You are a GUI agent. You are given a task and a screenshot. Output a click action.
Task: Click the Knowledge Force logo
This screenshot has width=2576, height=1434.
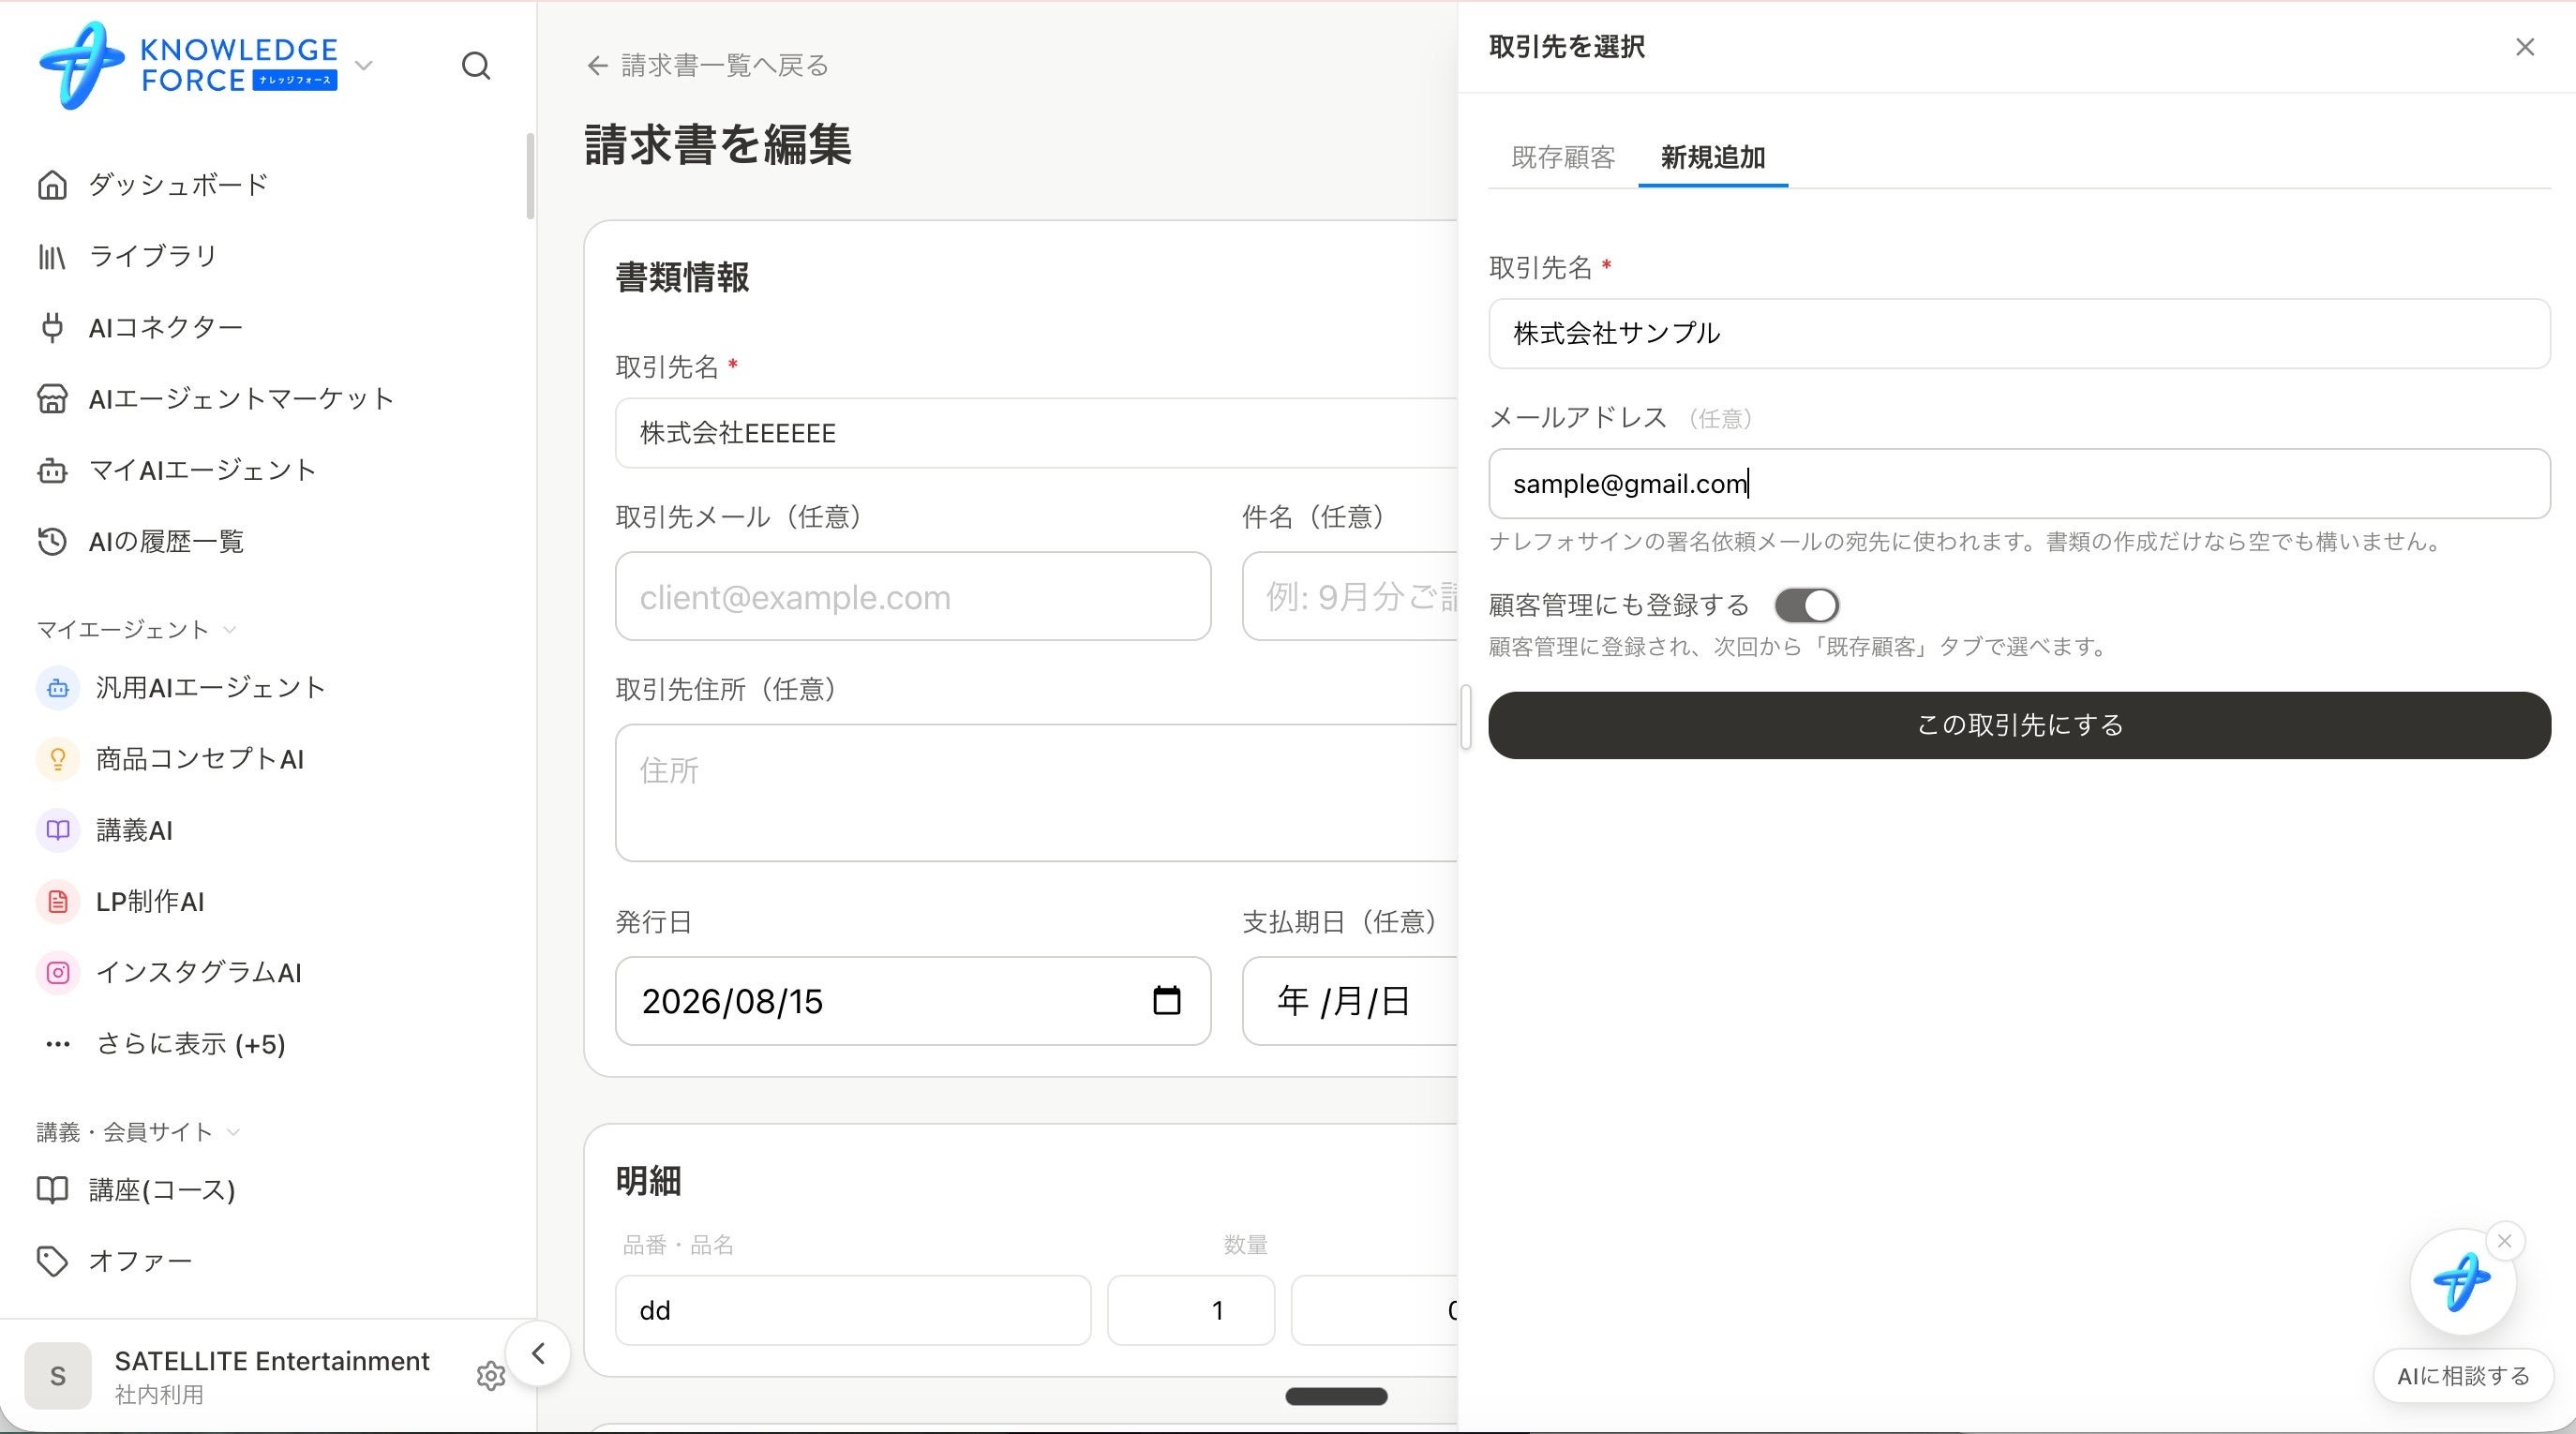click(x=188, y=65)
